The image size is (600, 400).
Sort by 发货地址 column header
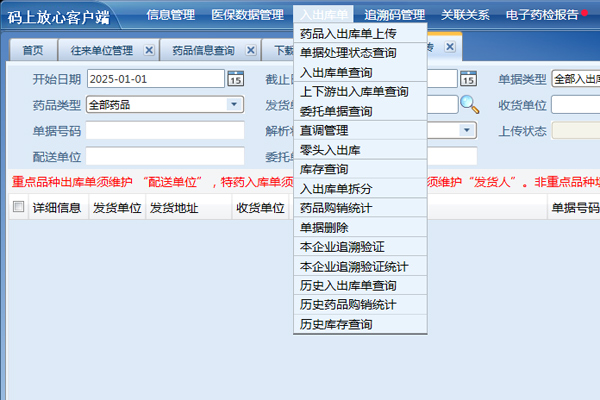[x=174, y=208]
